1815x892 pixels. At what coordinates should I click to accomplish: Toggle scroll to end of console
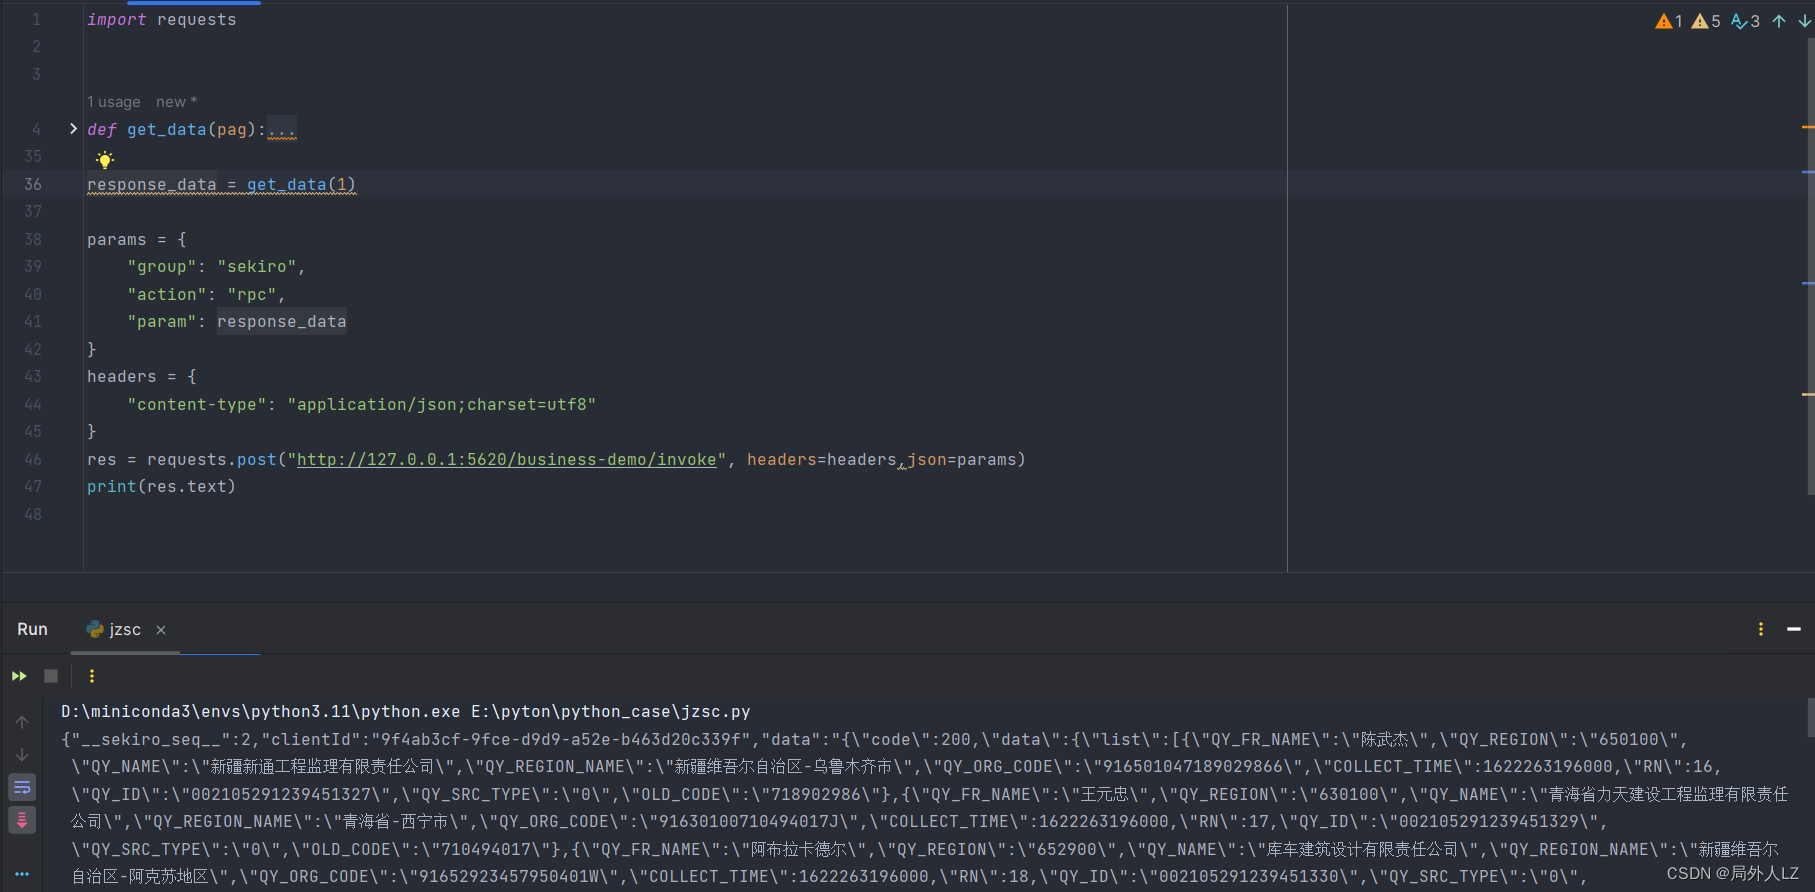click(x=22, y=820)
